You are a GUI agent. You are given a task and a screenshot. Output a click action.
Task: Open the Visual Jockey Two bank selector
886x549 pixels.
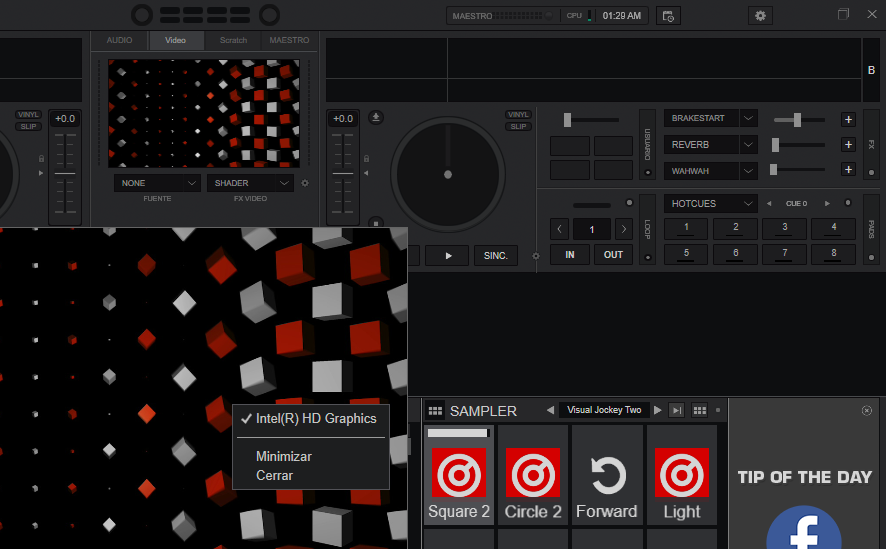[604, 410]
